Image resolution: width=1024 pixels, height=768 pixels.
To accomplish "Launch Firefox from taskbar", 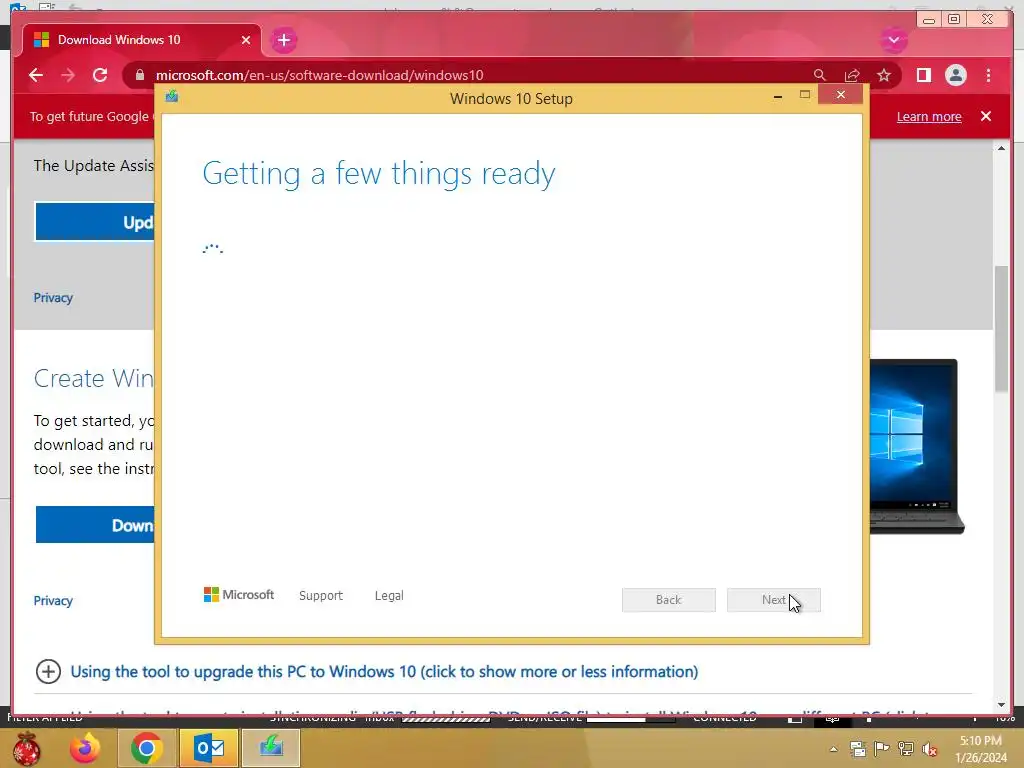I will [86, 748].
